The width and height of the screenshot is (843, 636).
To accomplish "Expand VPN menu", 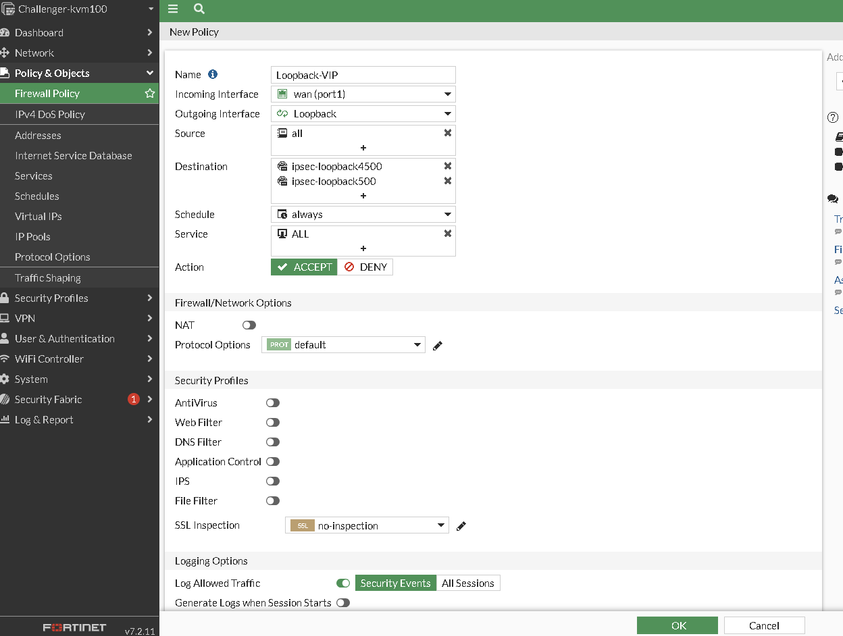I will point(80,318).
